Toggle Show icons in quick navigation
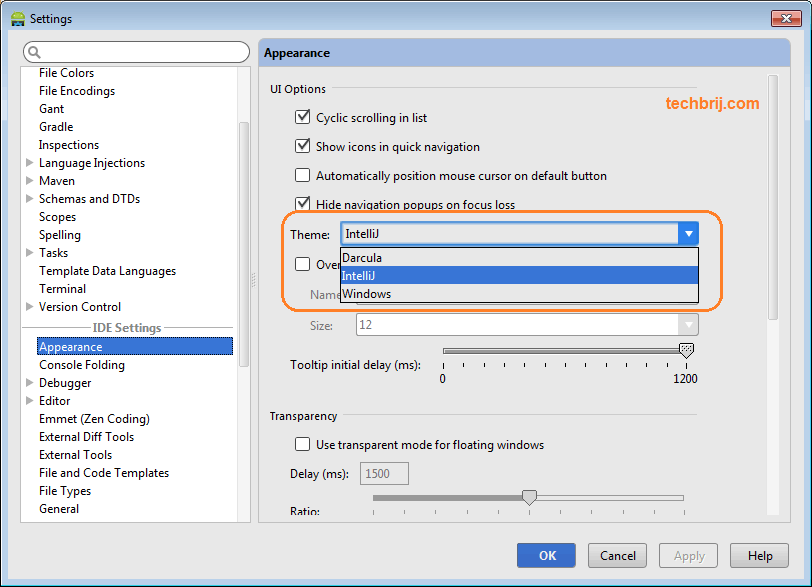 (x=302, y=146)
